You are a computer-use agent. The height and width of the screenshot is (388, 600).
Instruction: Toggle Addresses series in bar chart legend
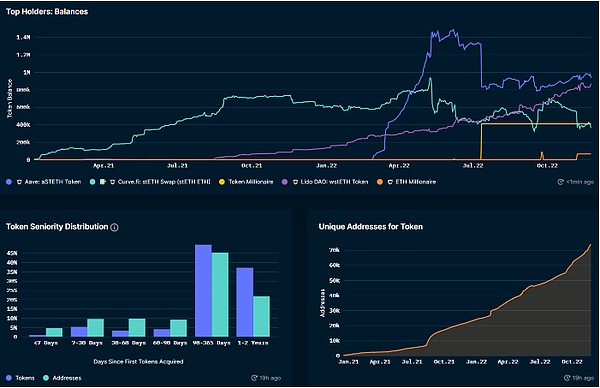click(x=62, y=378)
